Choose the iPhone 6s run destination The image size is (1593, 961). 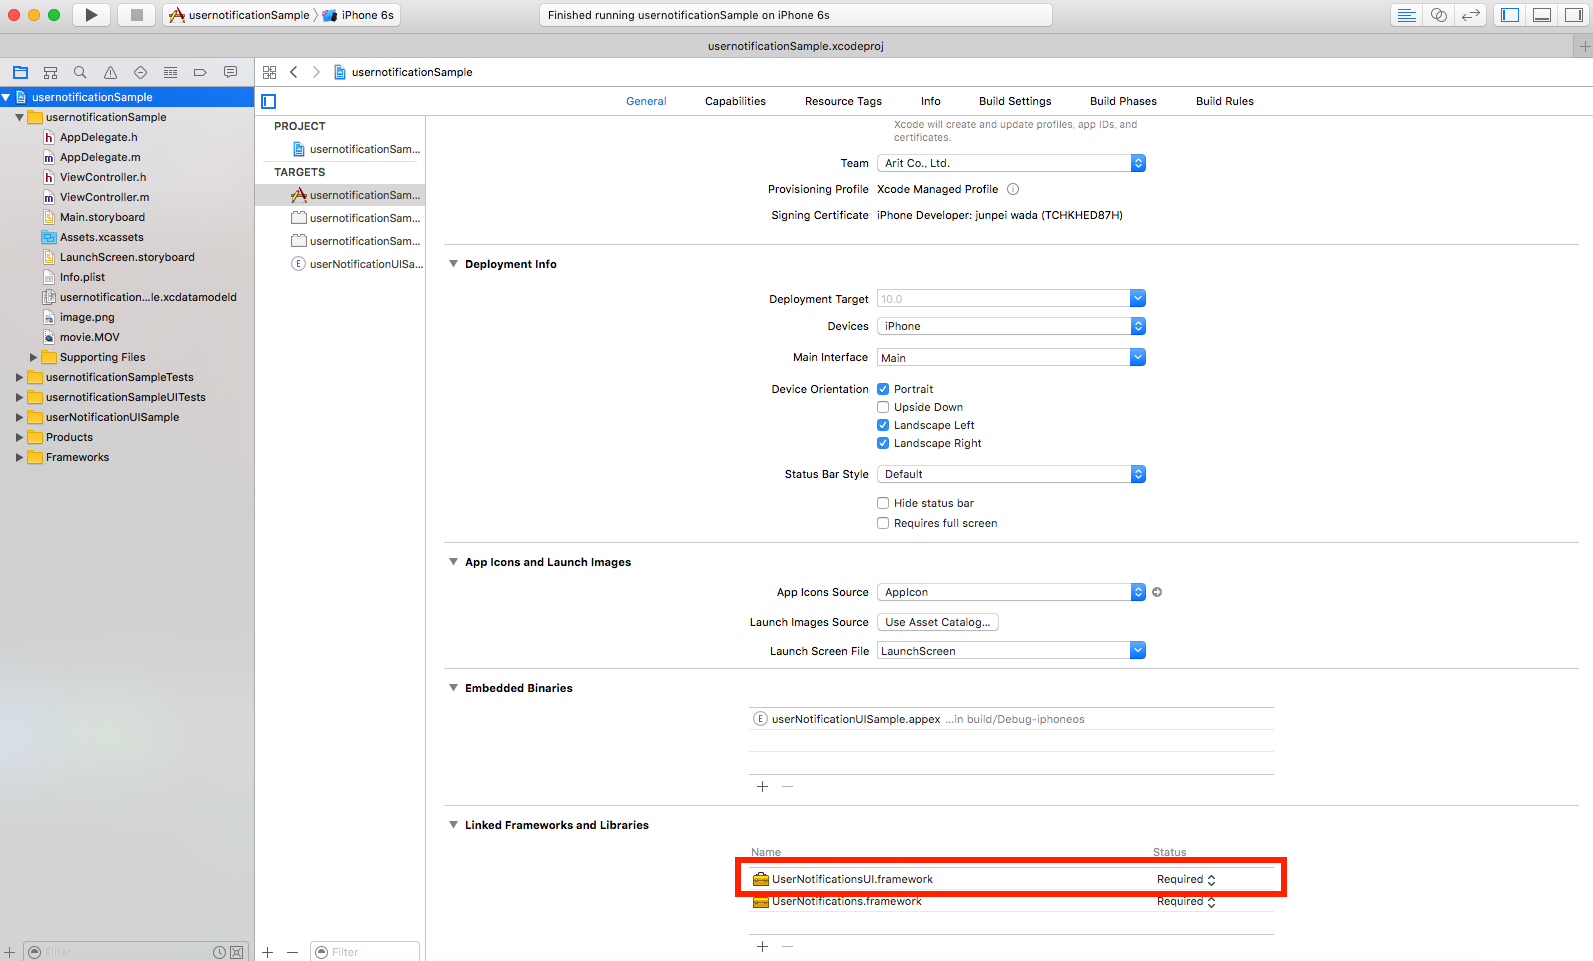click(358, 15)
